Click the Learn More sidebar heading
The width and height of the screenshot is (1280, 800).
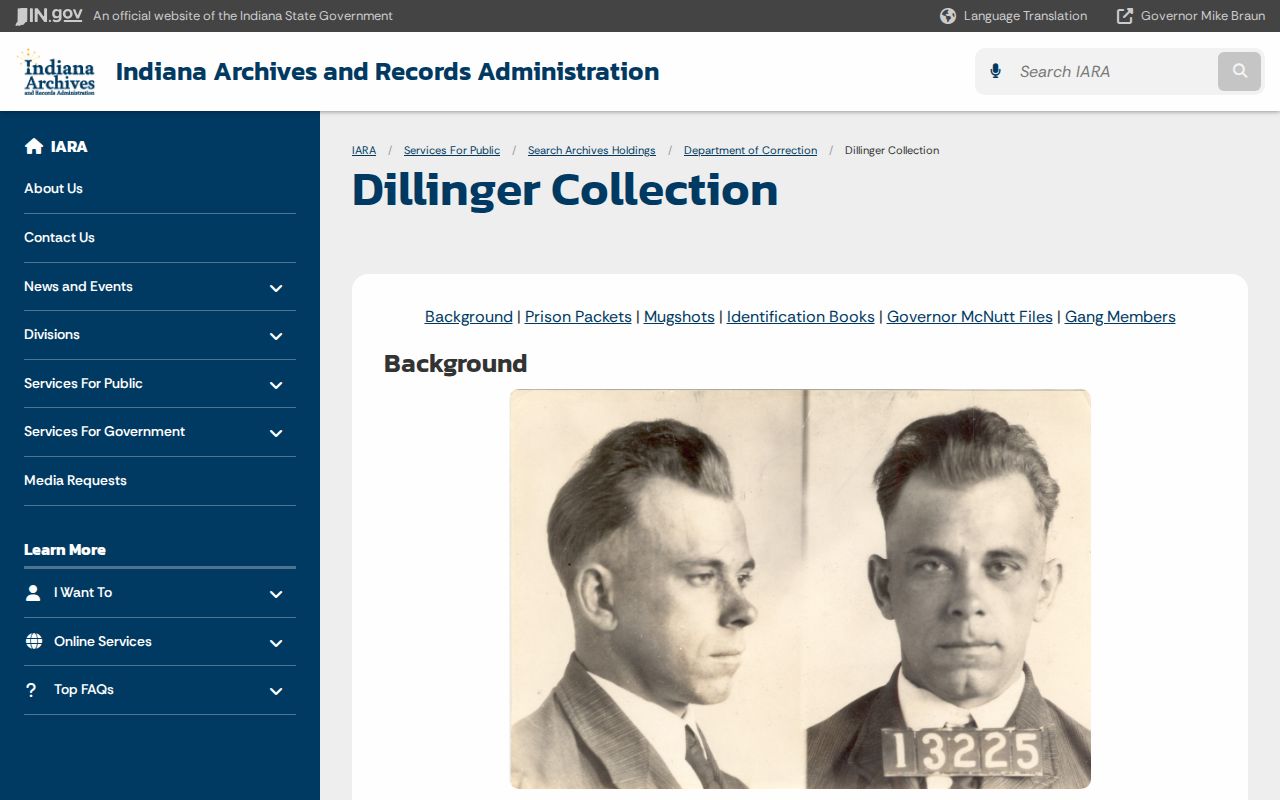64,550
